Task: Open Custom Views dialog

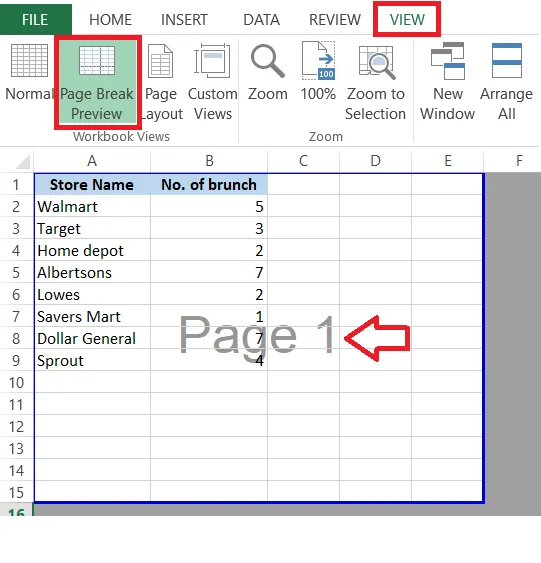Action: tap(213, 82)
